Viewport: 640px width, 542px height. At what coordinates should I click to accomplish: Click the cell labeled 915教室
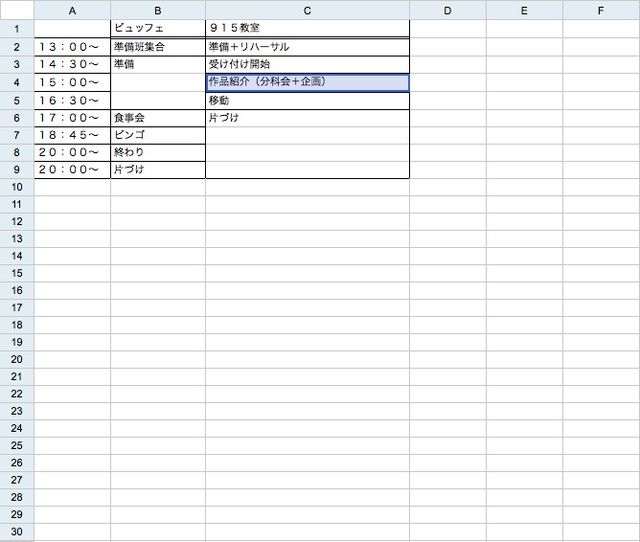pos(307,28)
